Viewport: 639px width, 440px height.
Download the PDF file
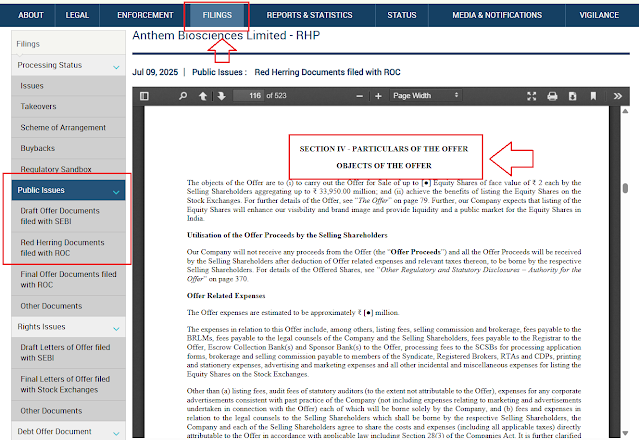click(573, 96)
